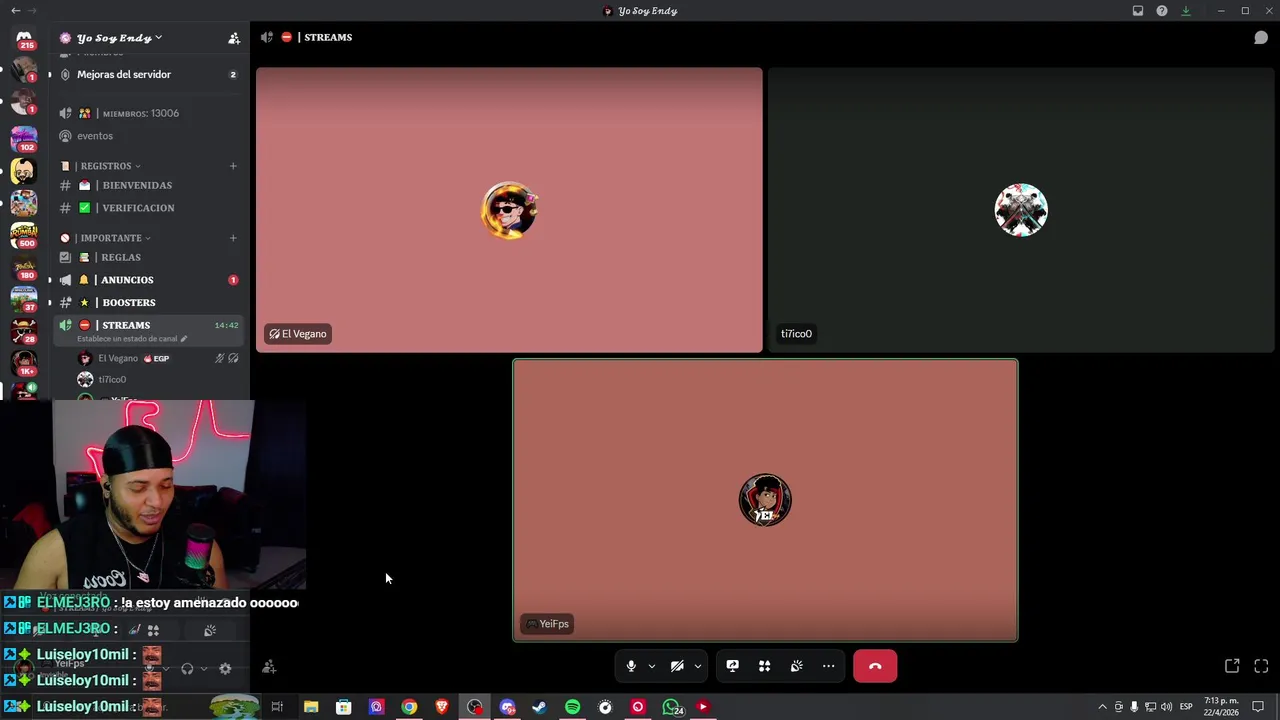
Task: Disconnect from the call with red button
Action: pos(875,666)
